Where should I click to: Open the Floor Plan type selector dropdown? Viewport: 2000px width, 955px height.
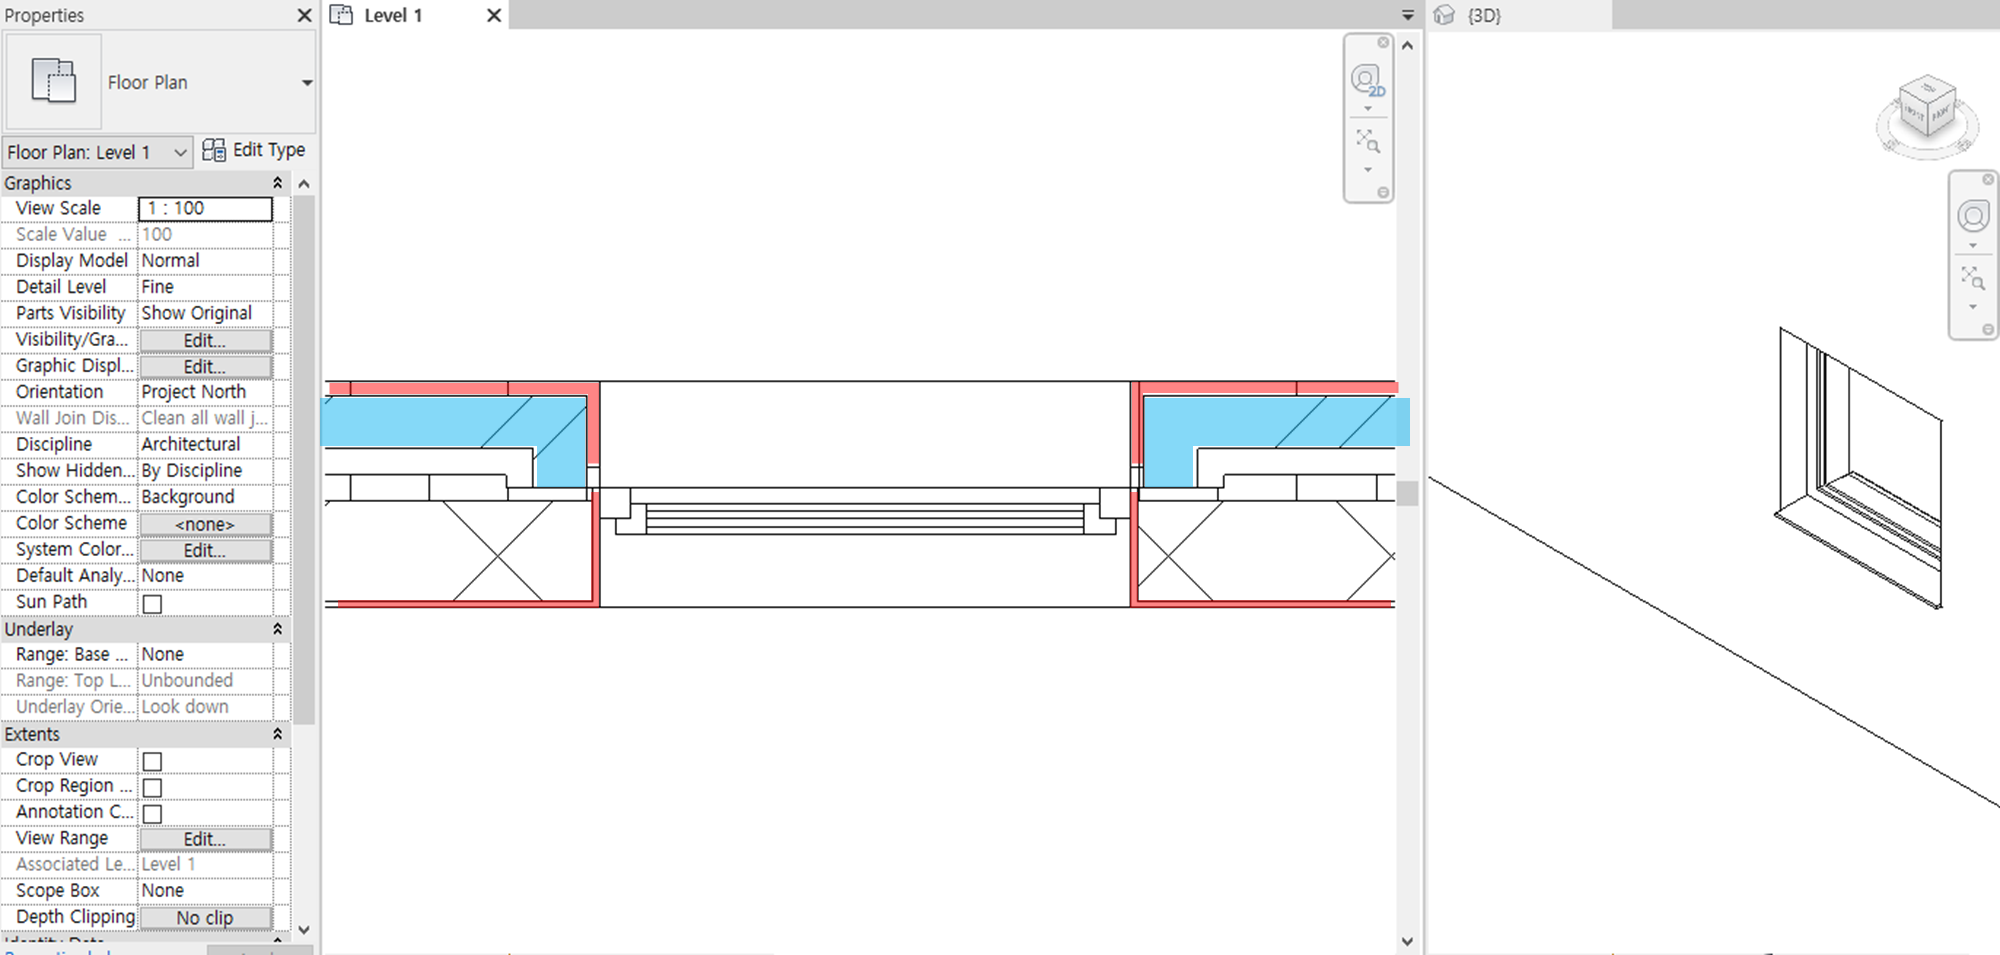pyautogui.click(x=307, y=83)
